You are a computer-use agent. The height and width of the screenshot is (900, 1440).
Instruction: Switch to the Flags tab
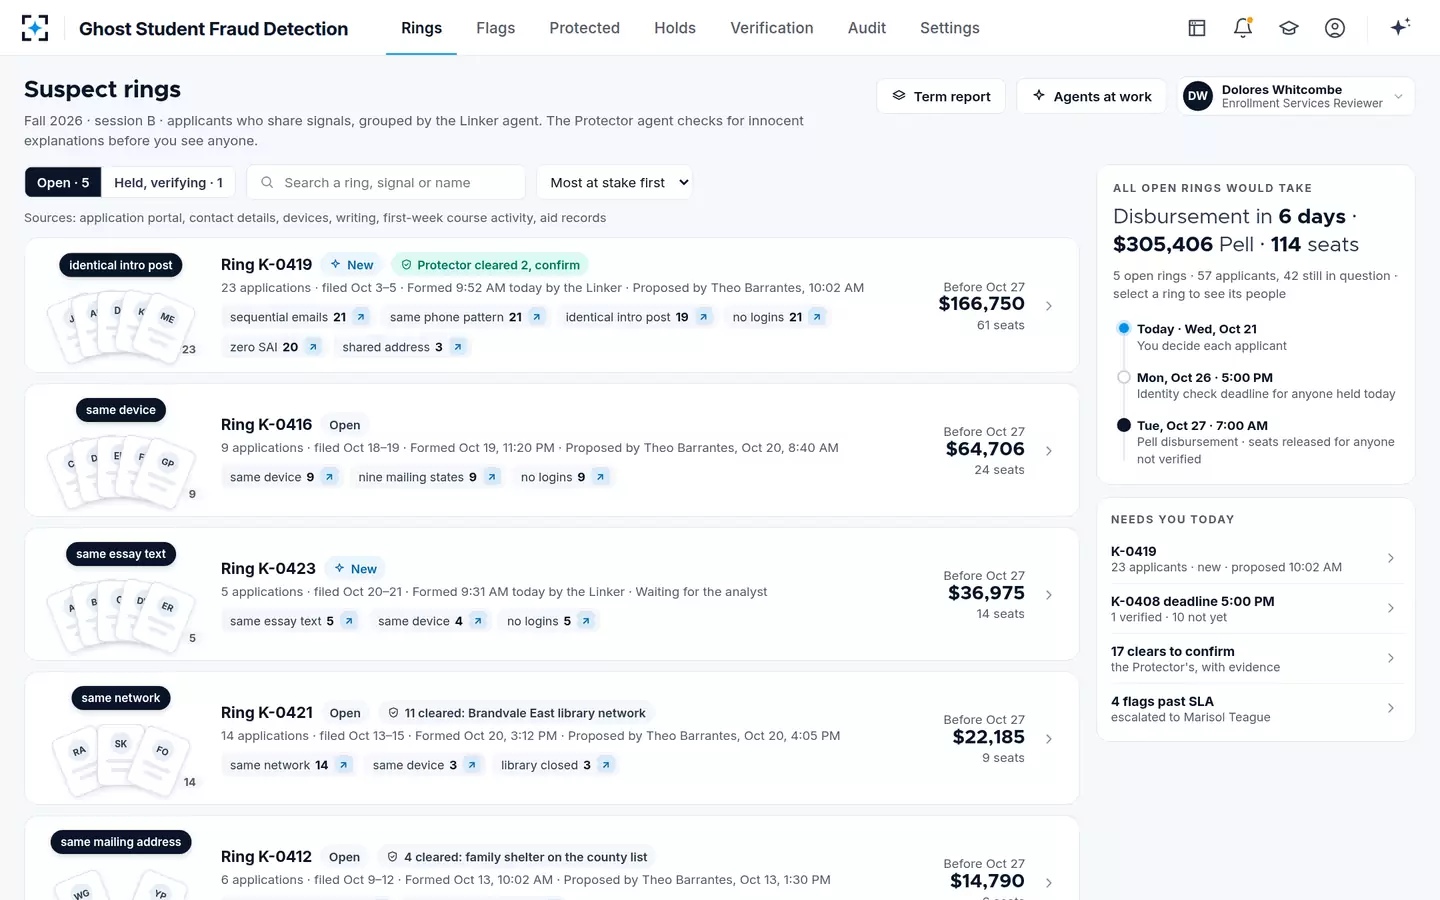point(496,28)
